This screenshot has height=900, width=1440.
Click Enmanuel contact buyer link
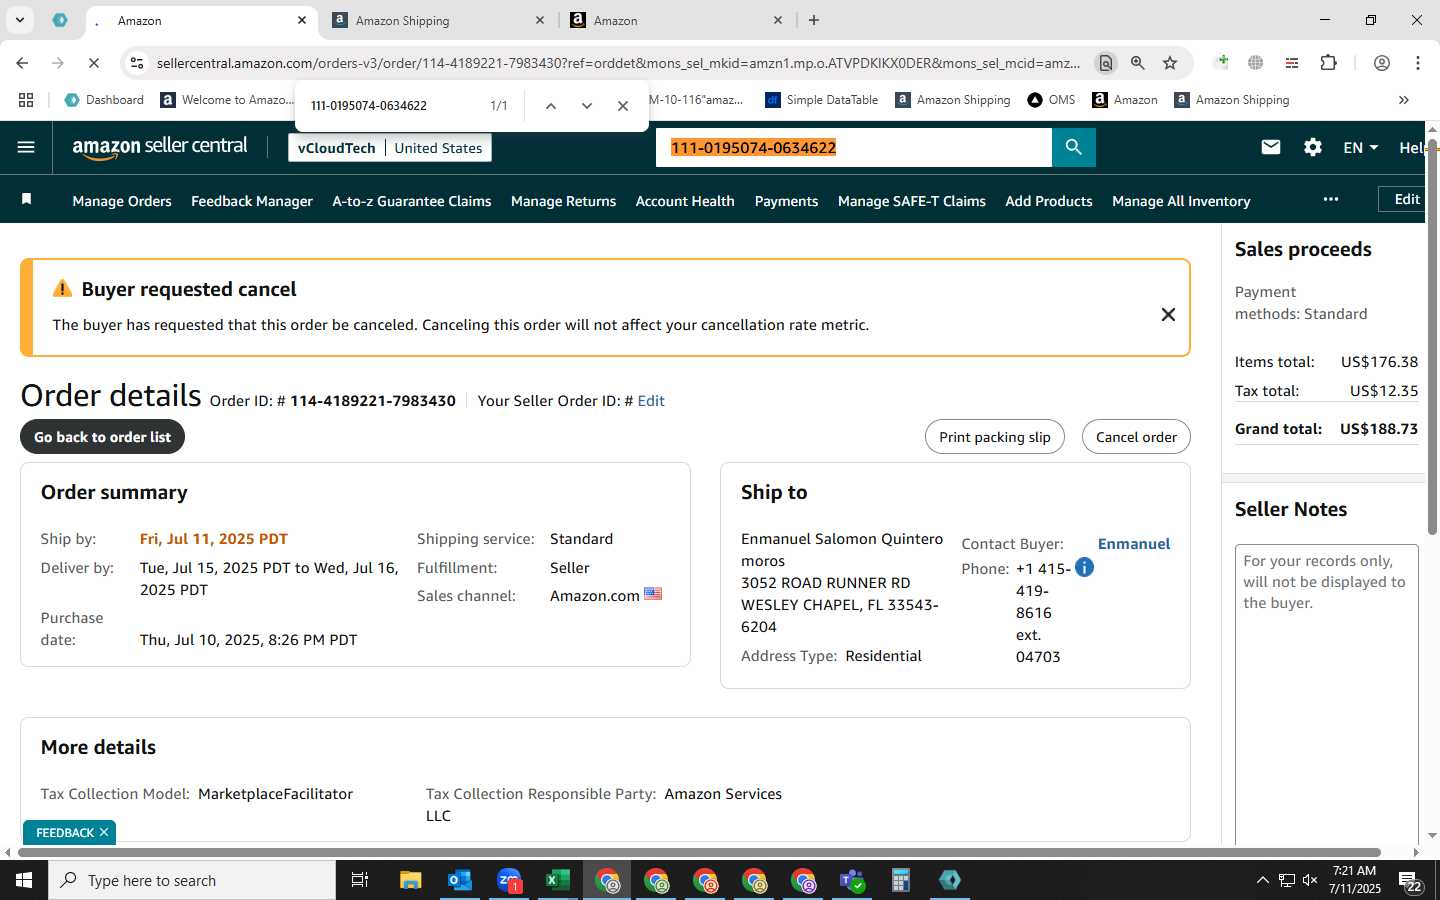[x=1134, y=544]
